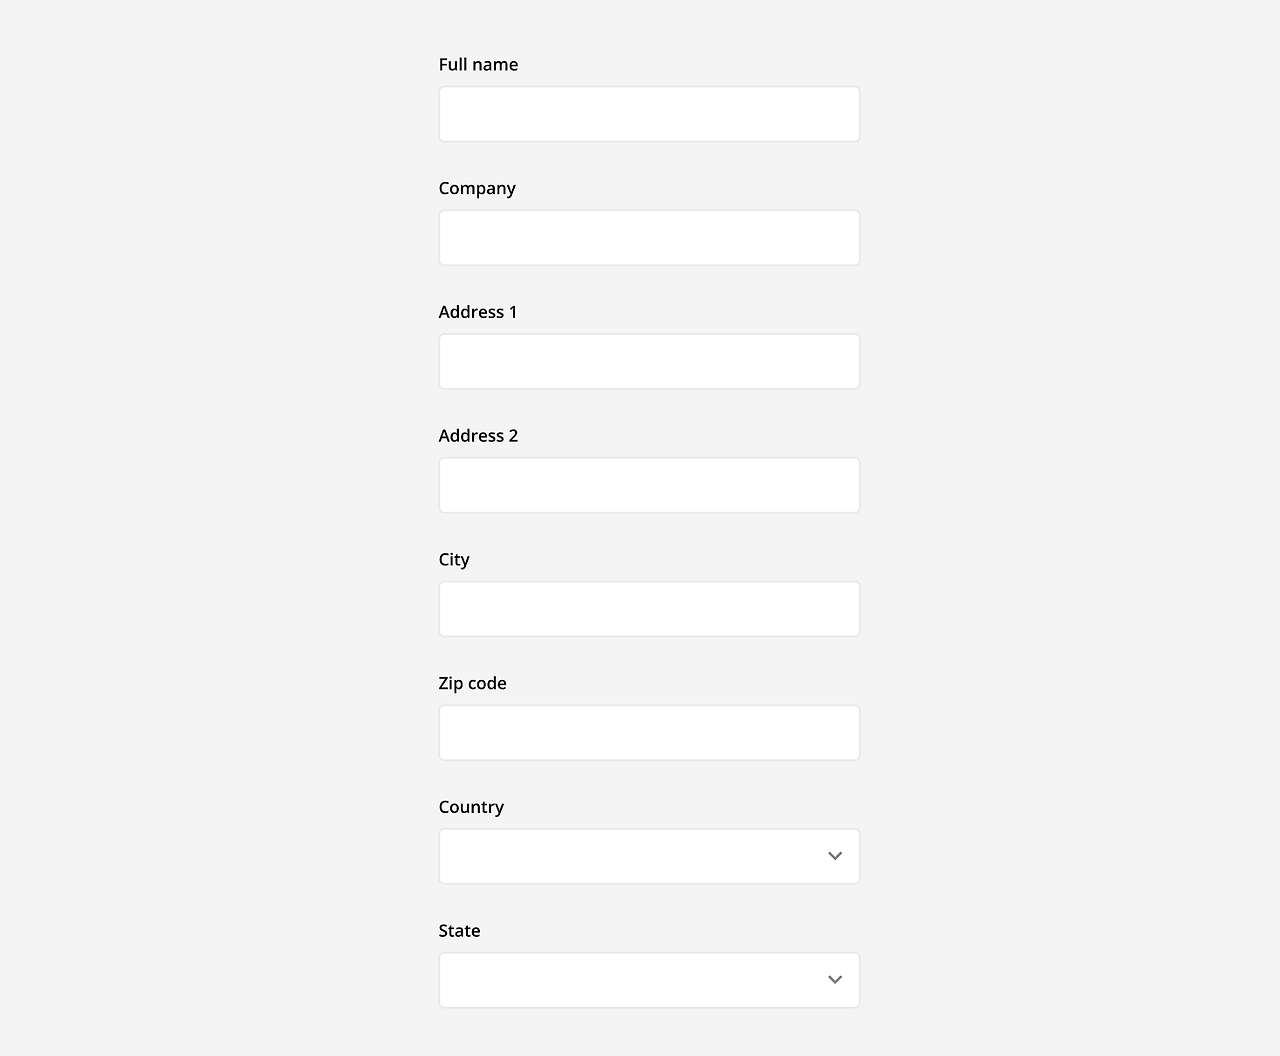This screenshot has width=1280, height=1056.
Task: Open the State dropdown chevron
Action: [x=833, y=980]
